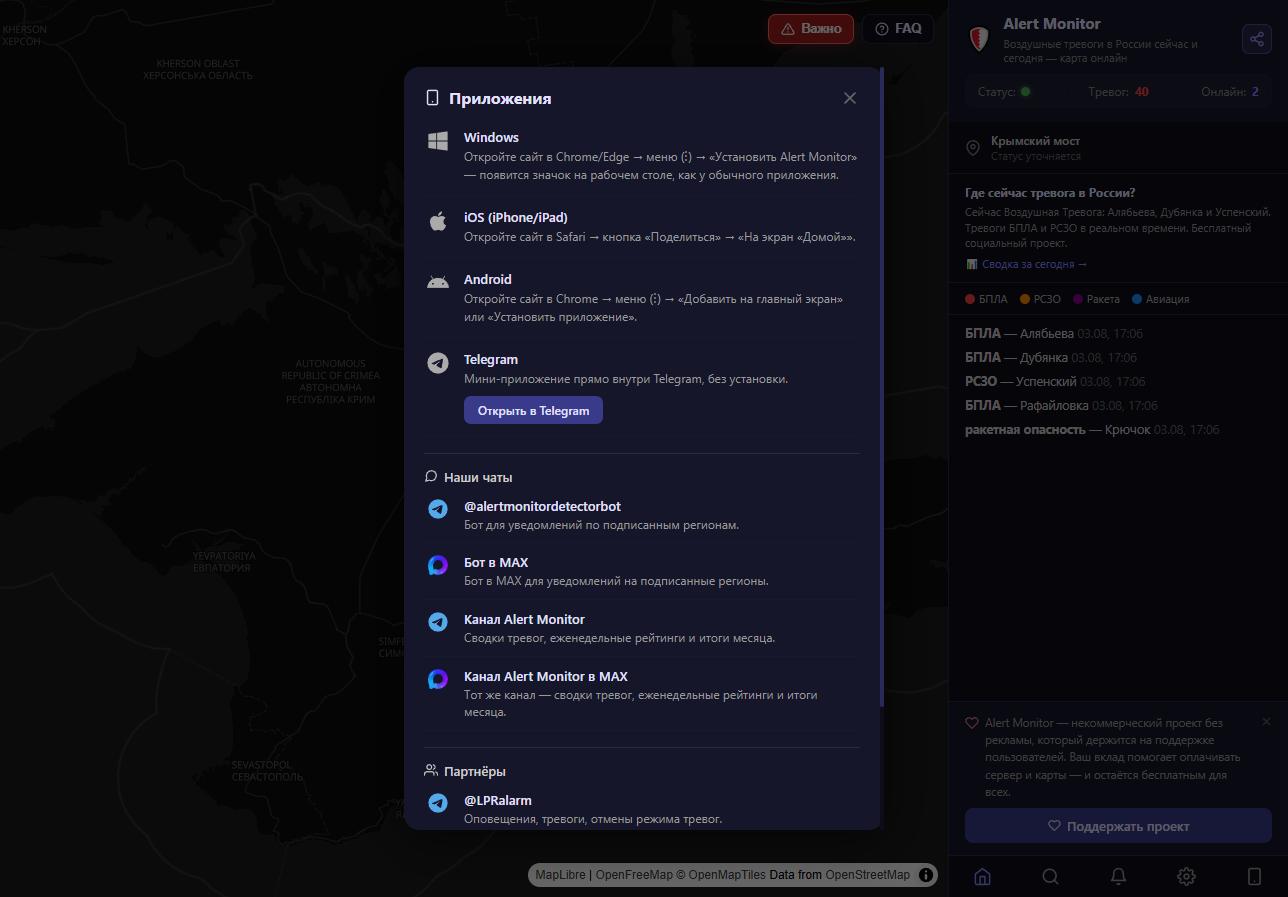This screenshot has width=1288, height=897.
Task: Click MAX icon beside Канал Alert Monitor в MAX
Action: [438, 679]
